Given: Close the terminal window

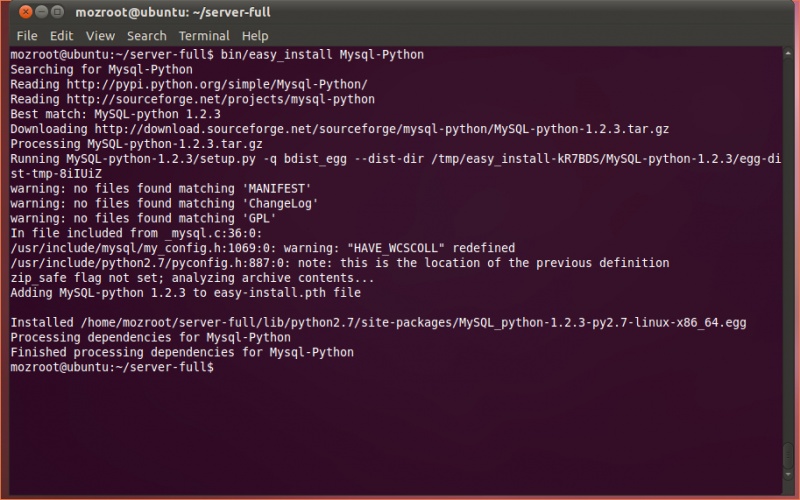Looking at the screenshot, I should click(x=26, y=11).
